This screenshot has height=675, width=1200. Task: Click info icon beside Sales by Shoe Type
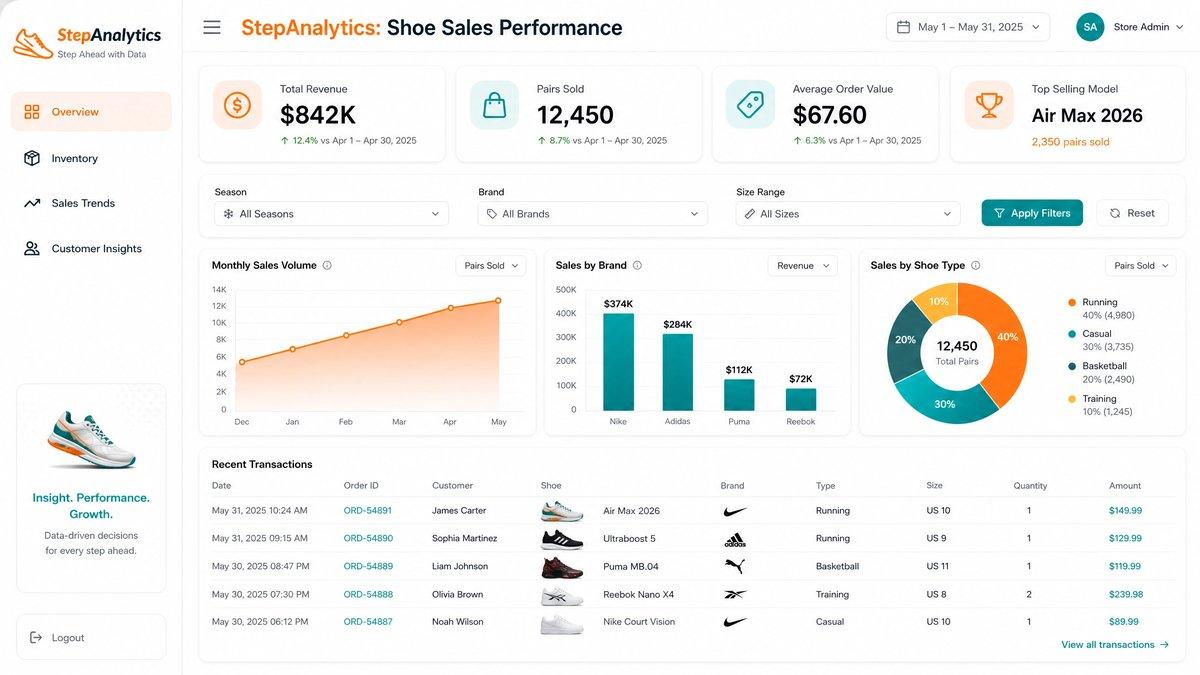point(976,266)
